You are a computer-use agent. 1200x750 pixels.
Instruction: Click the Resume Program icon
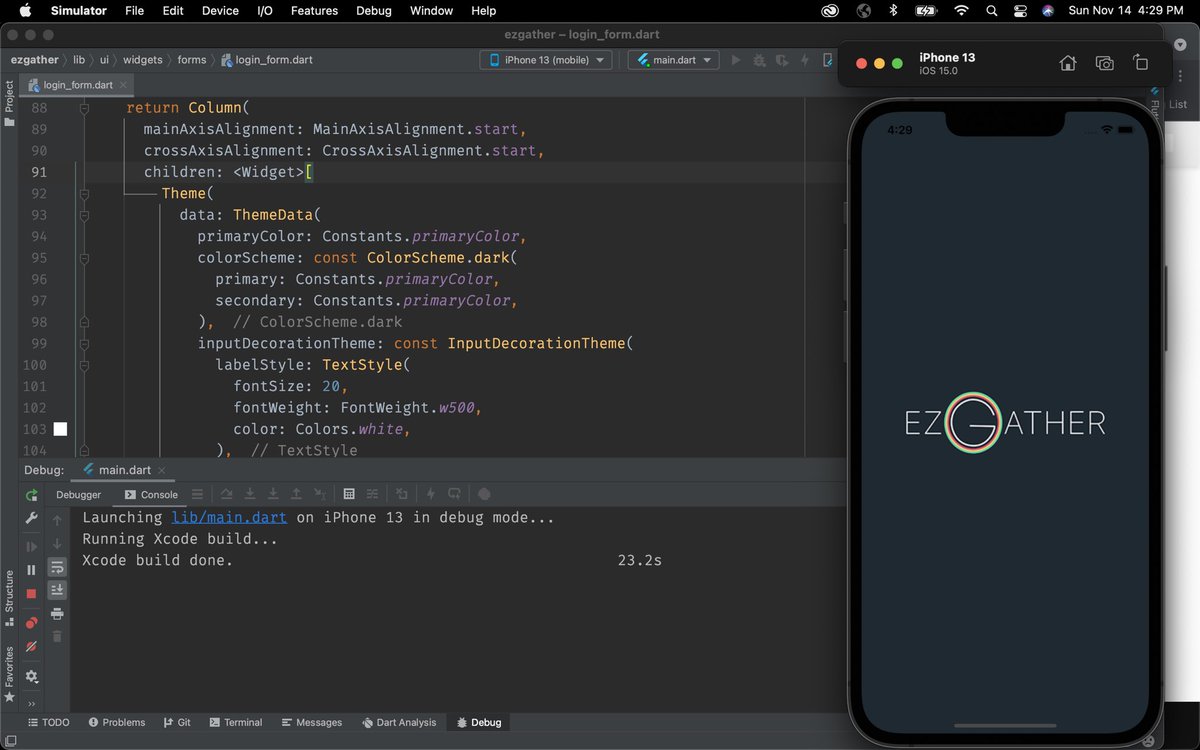coord(31,547)
